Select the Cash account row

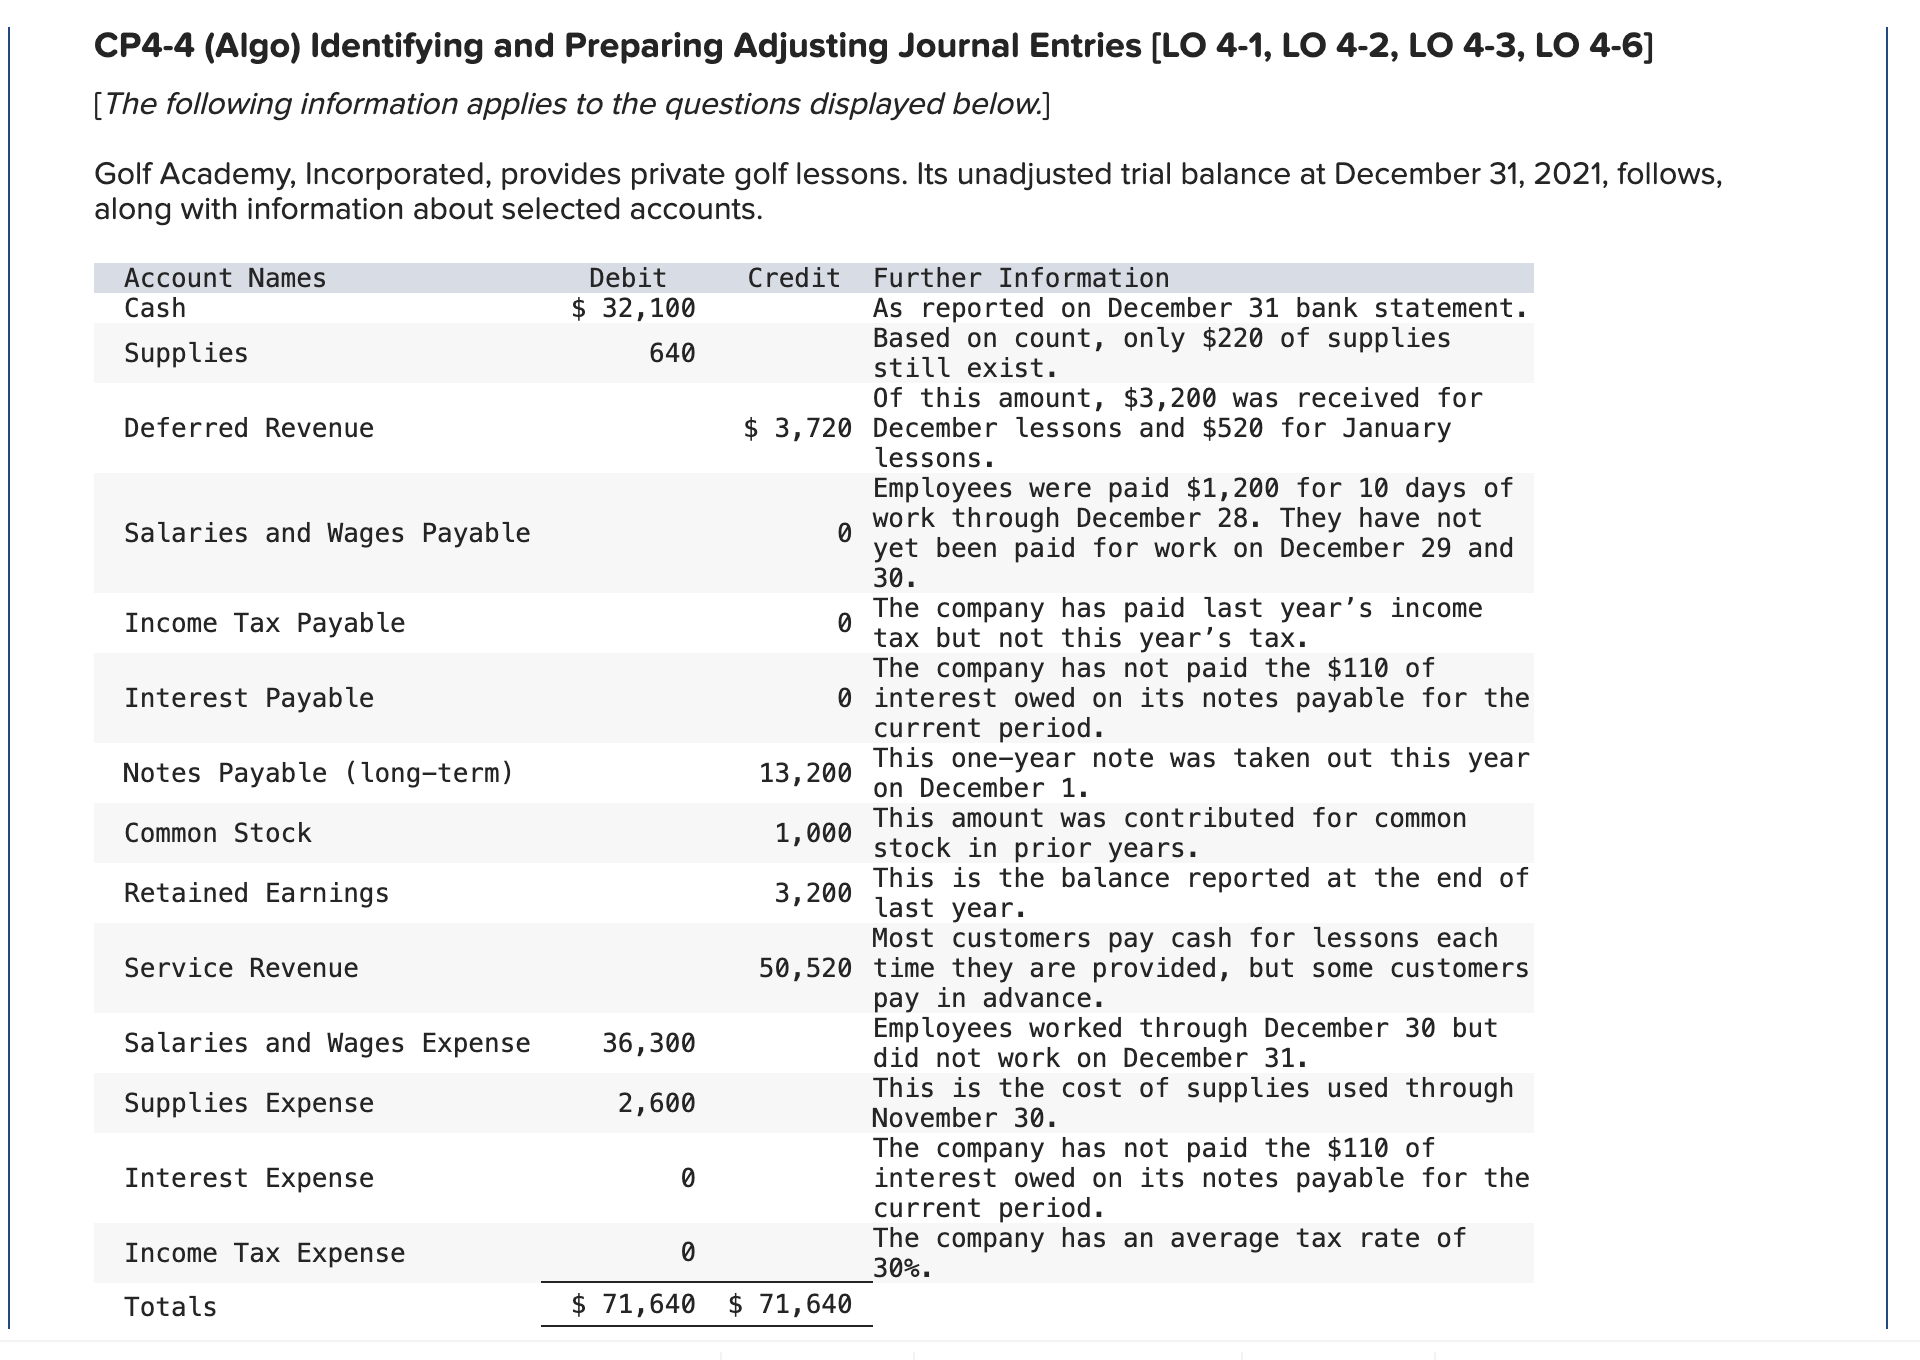(x=155, y=308)
